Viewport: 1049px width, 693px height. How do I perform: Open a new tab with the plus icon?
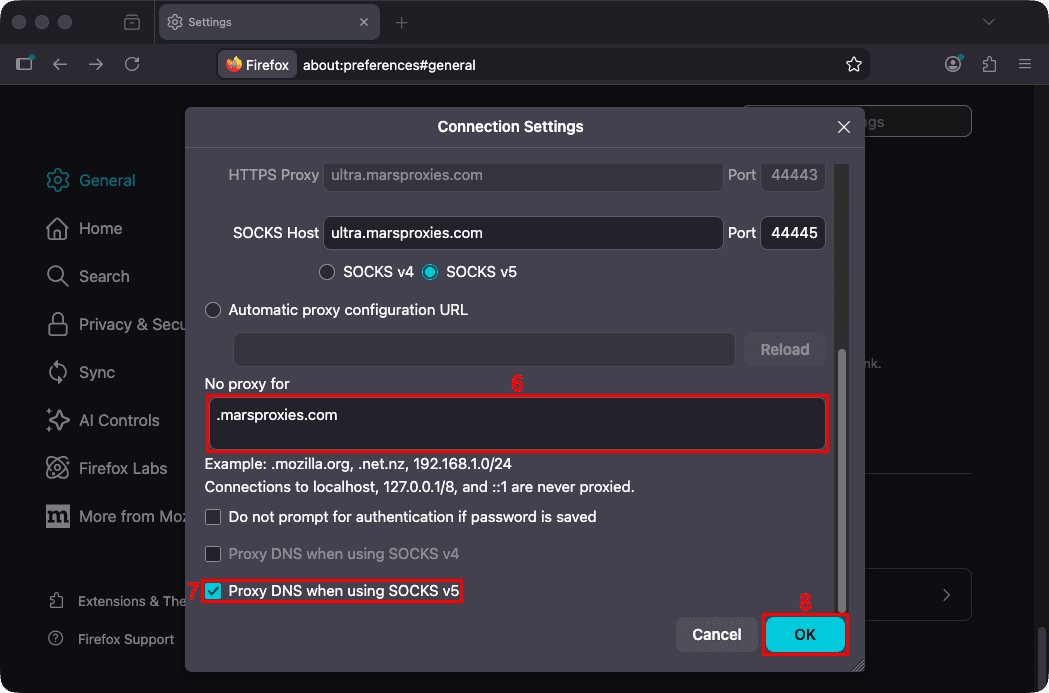click(401, 23)
